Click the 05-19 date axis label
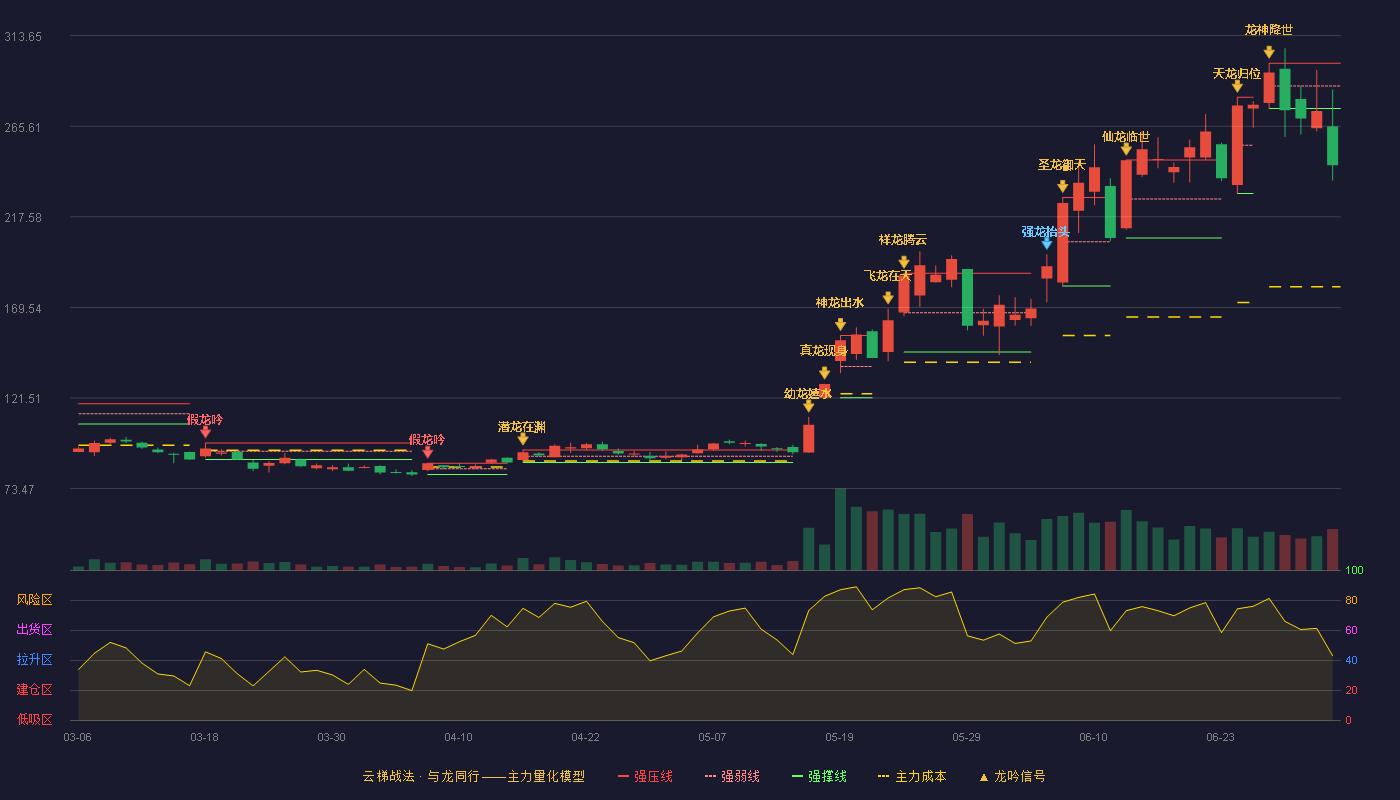 [x=839, y=737]
